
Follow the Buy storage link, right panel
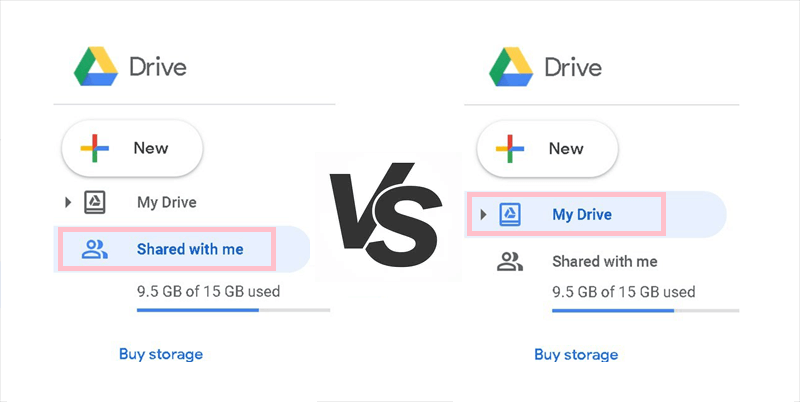point(576,354)
